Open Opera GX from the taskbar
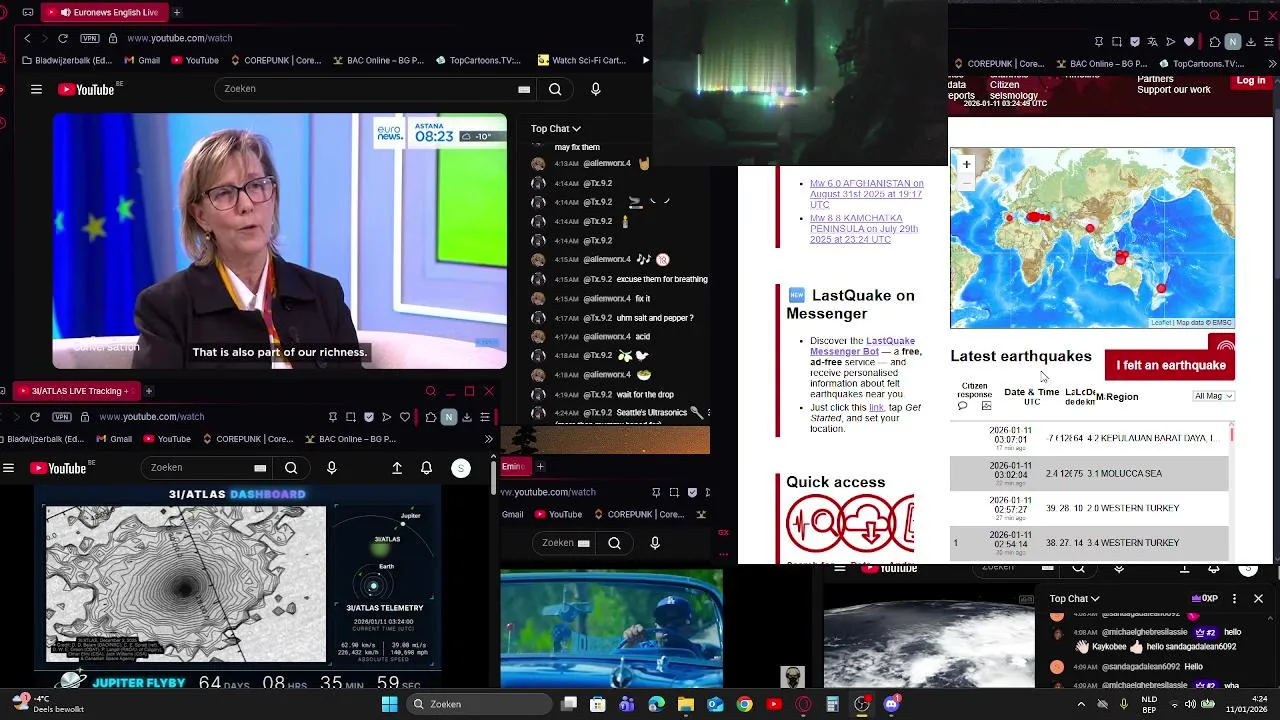The image size is (1280, 720). [803, 704]
